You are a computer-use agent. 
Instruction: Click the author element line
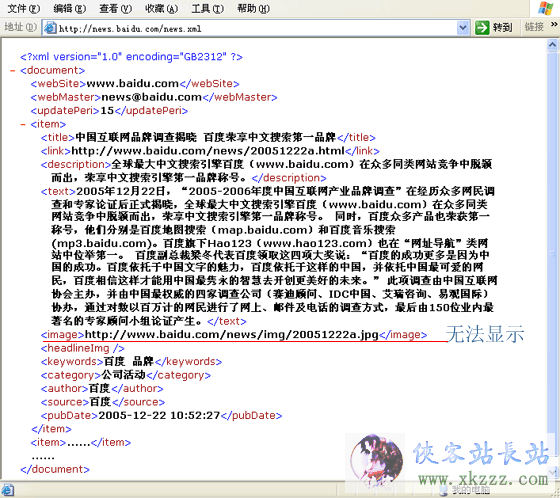[102, 389]
